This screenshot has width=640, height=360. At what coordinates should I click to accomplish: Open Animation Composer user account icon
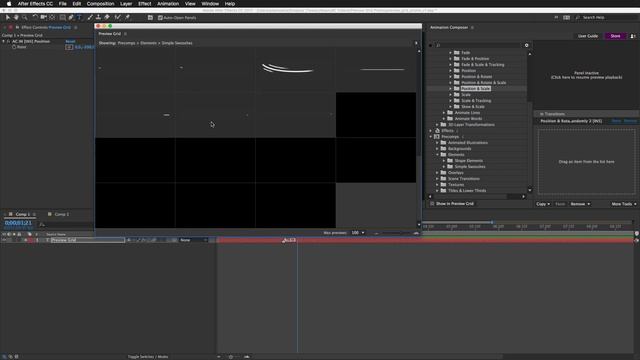pyautogui.click(x=633, y=36)
